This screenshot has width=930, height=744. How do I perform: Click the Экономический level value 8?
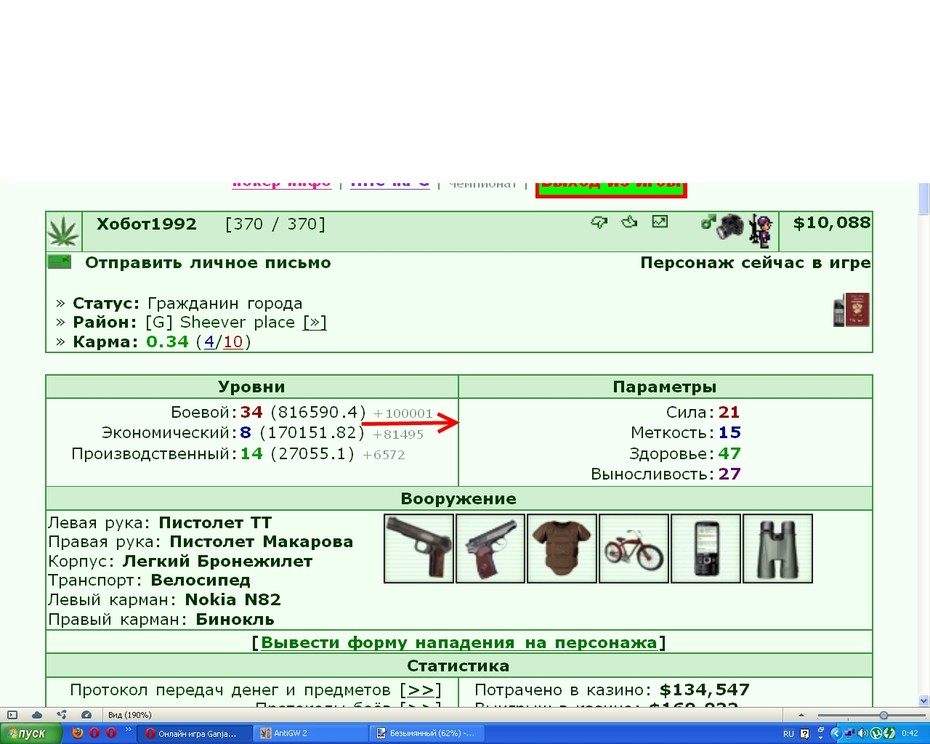coord(246,433)
